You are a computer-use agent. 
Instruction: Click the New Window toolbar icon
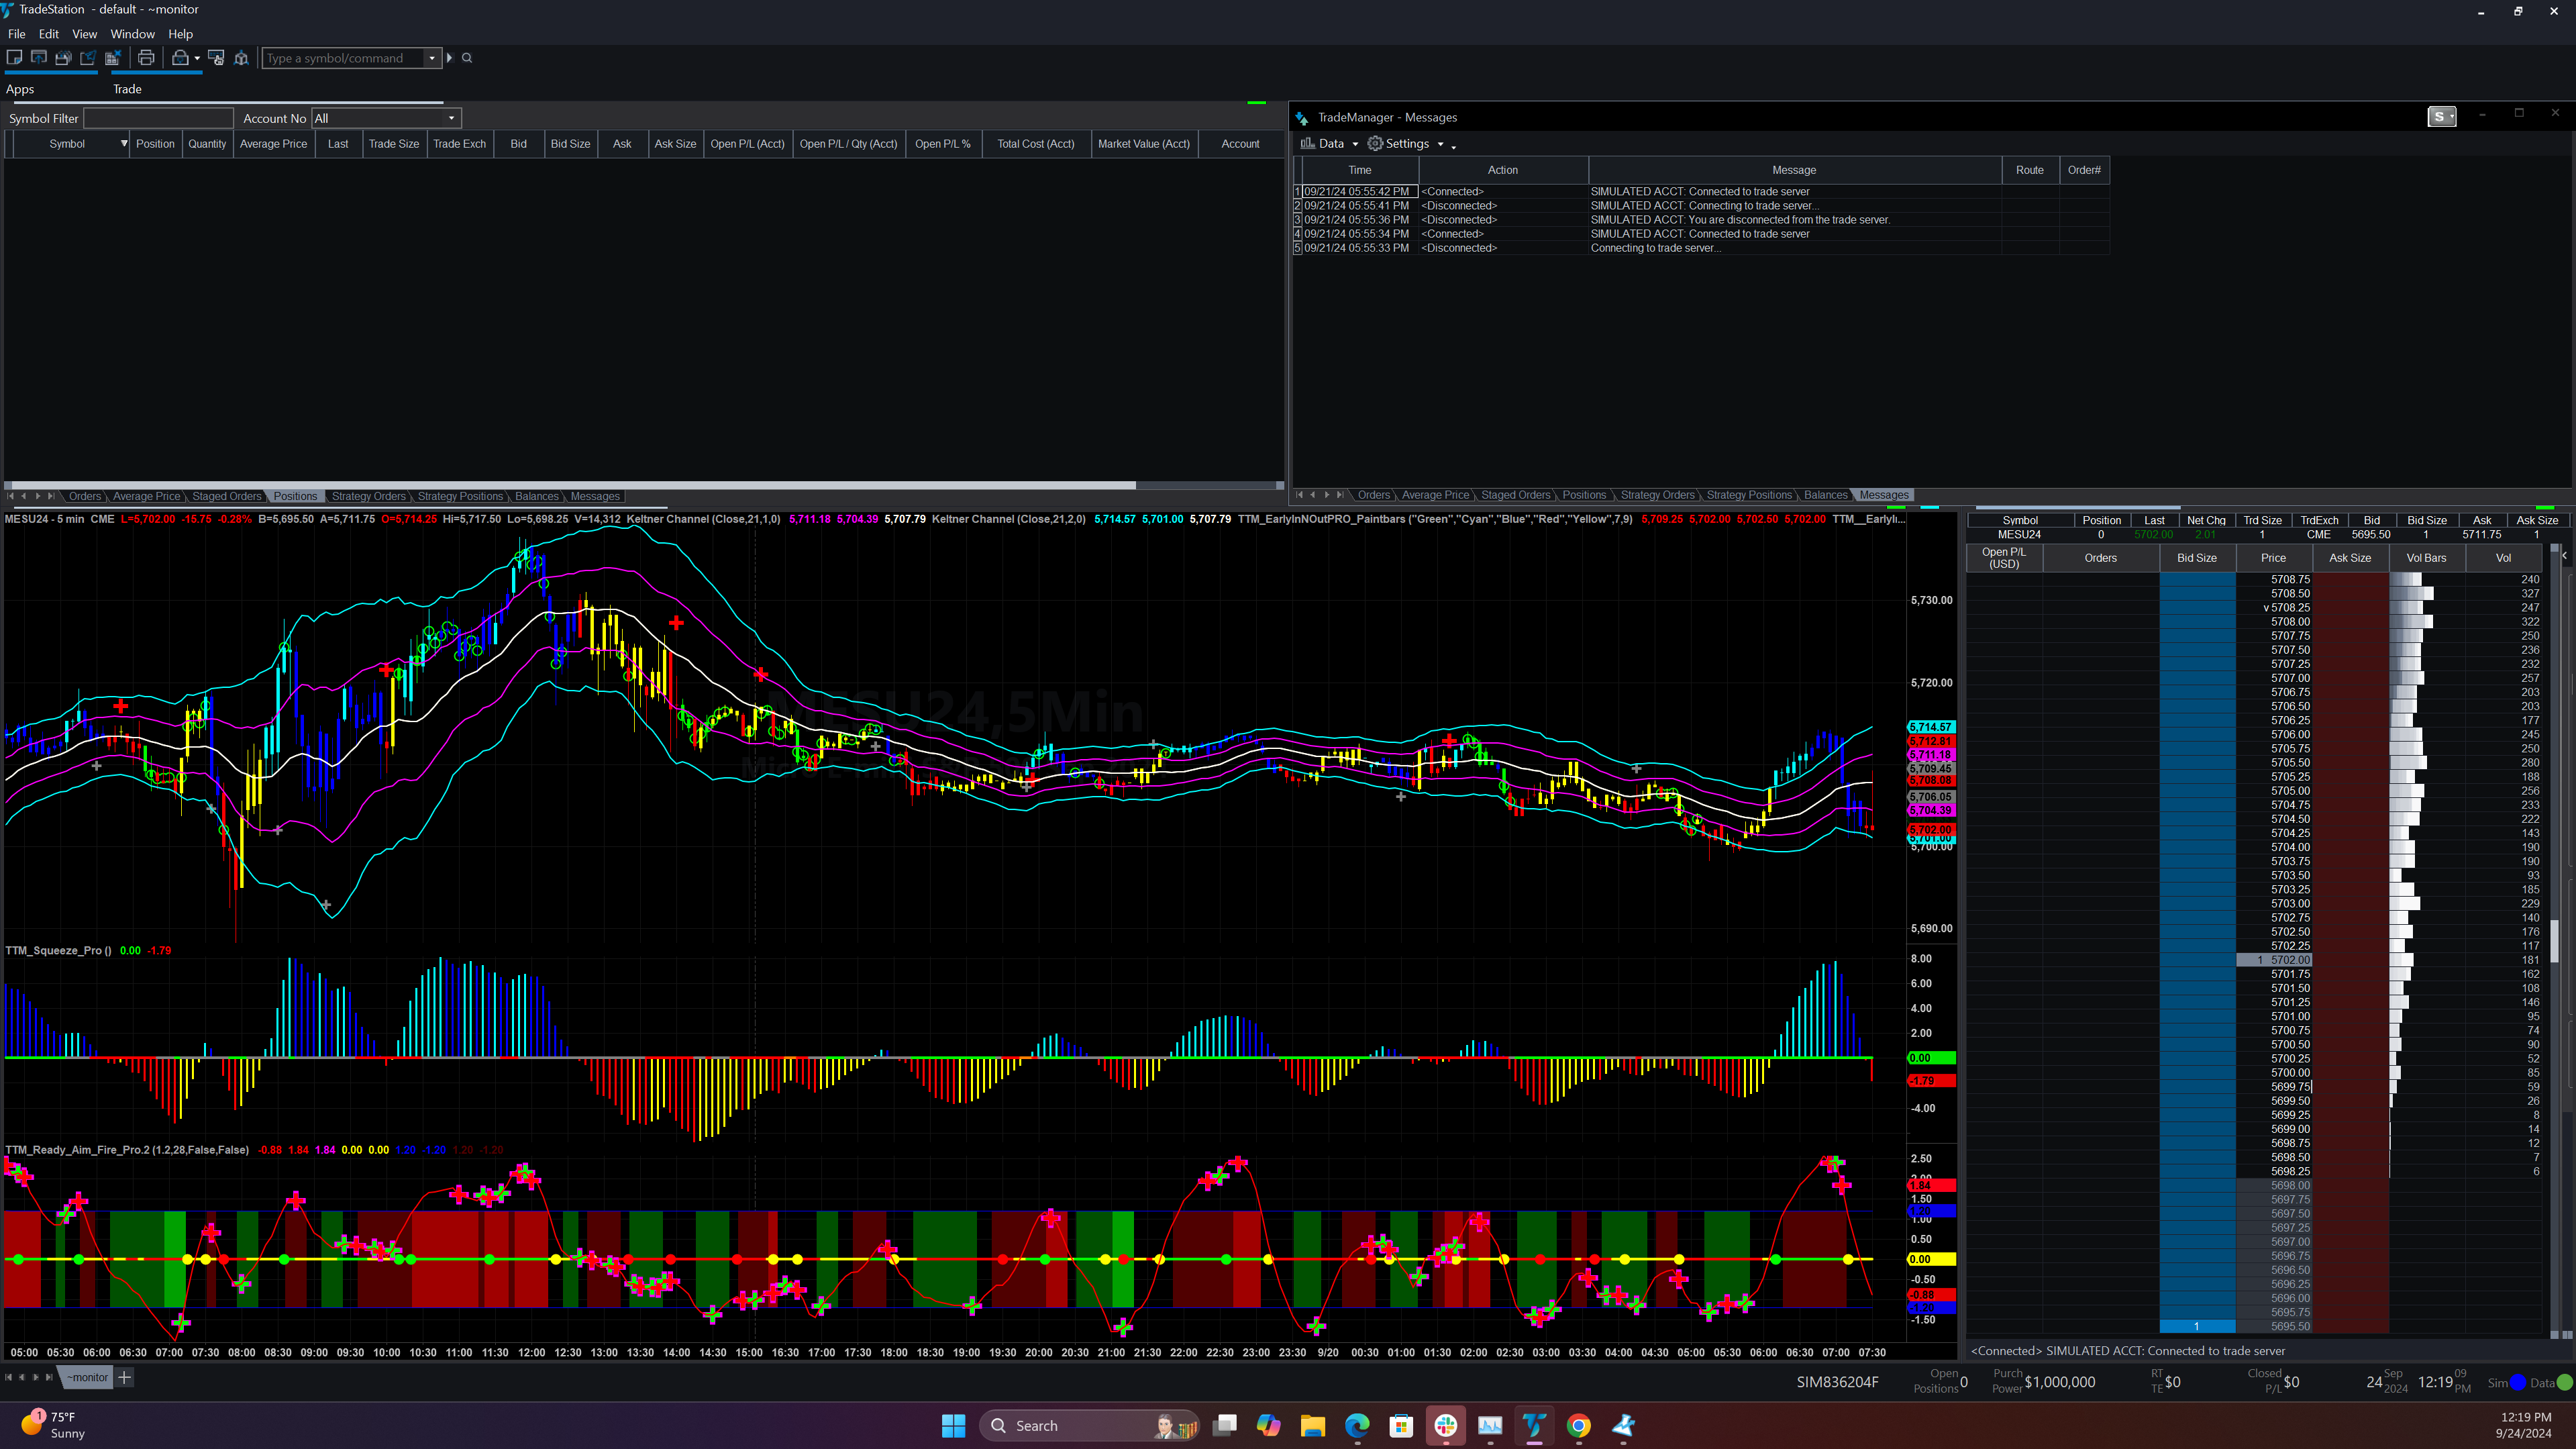coord(15,58)
